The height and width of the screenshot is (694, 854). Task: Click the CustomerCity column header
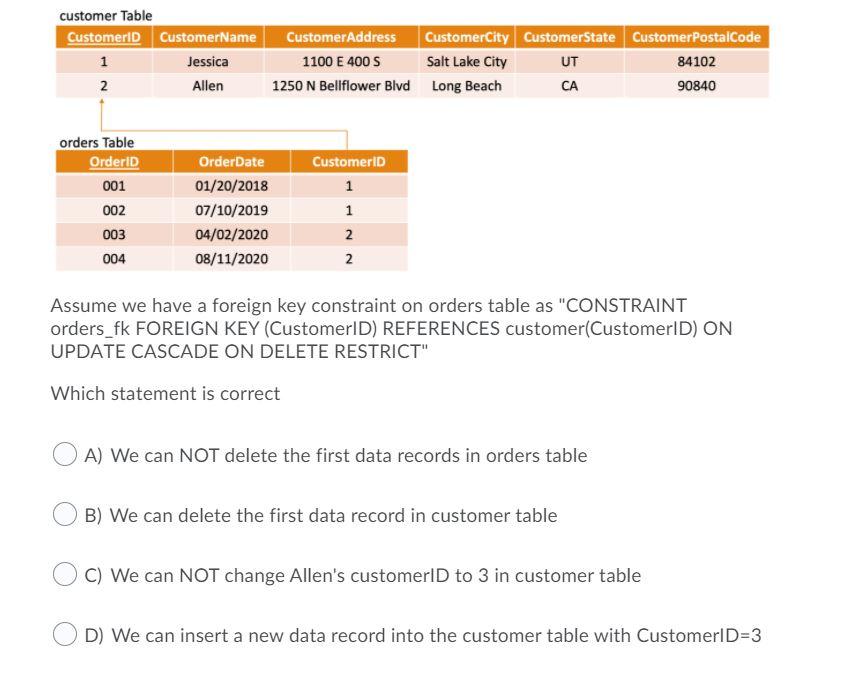[x=467, y=37]
